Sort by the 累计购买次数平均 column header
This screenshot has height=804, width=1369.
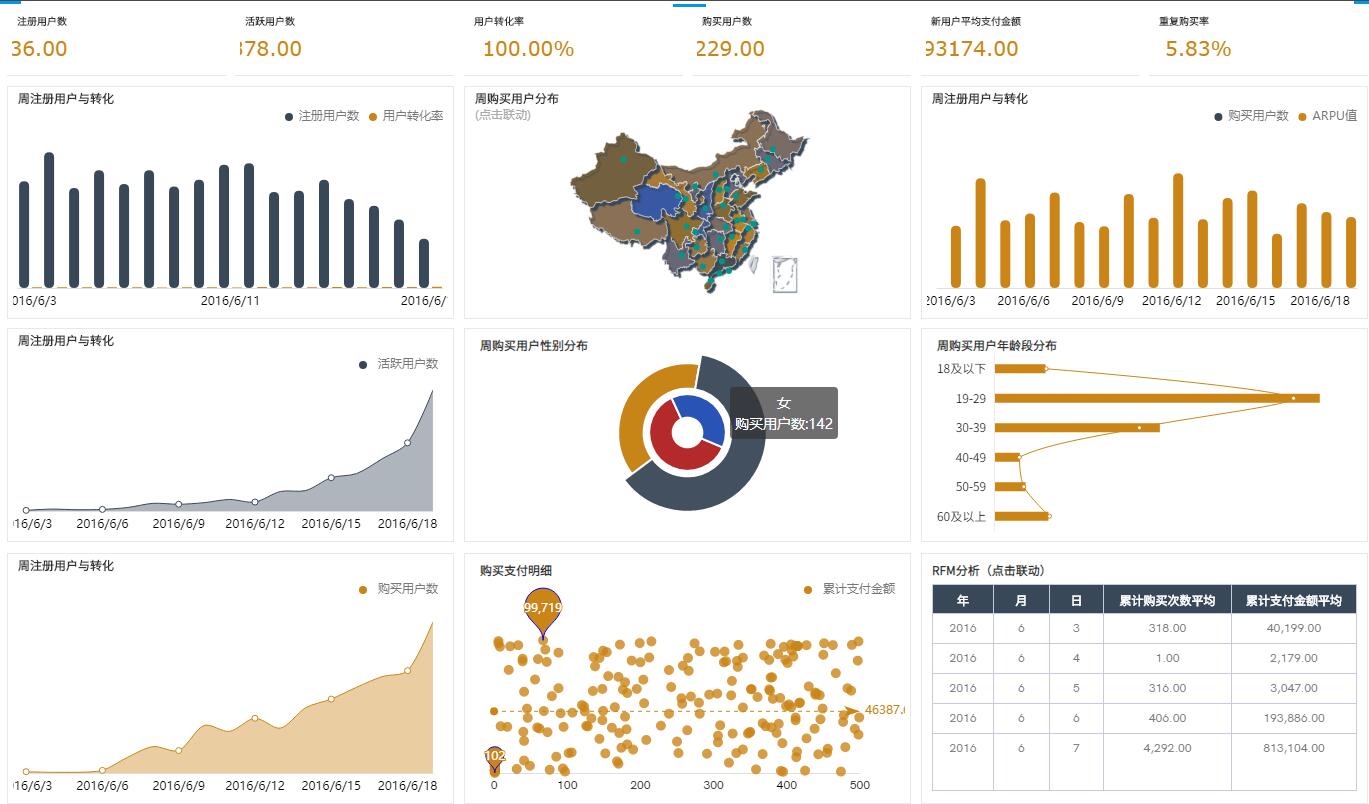(x=1167, y=600)
